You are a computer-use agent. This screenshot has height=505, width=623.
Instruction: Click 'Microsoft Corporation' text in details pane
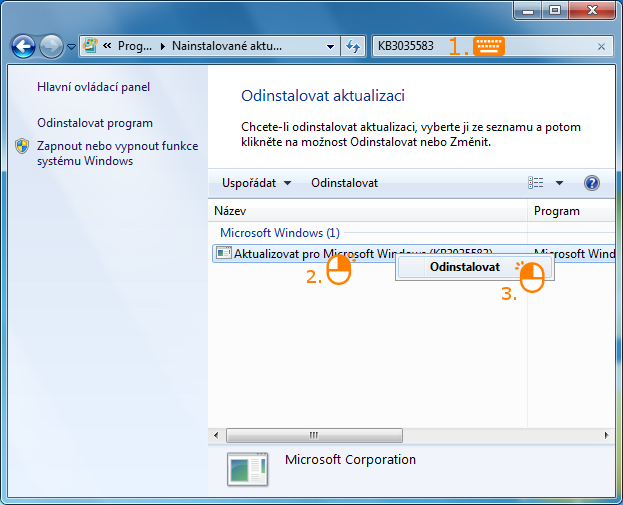[x=350, y=460]
